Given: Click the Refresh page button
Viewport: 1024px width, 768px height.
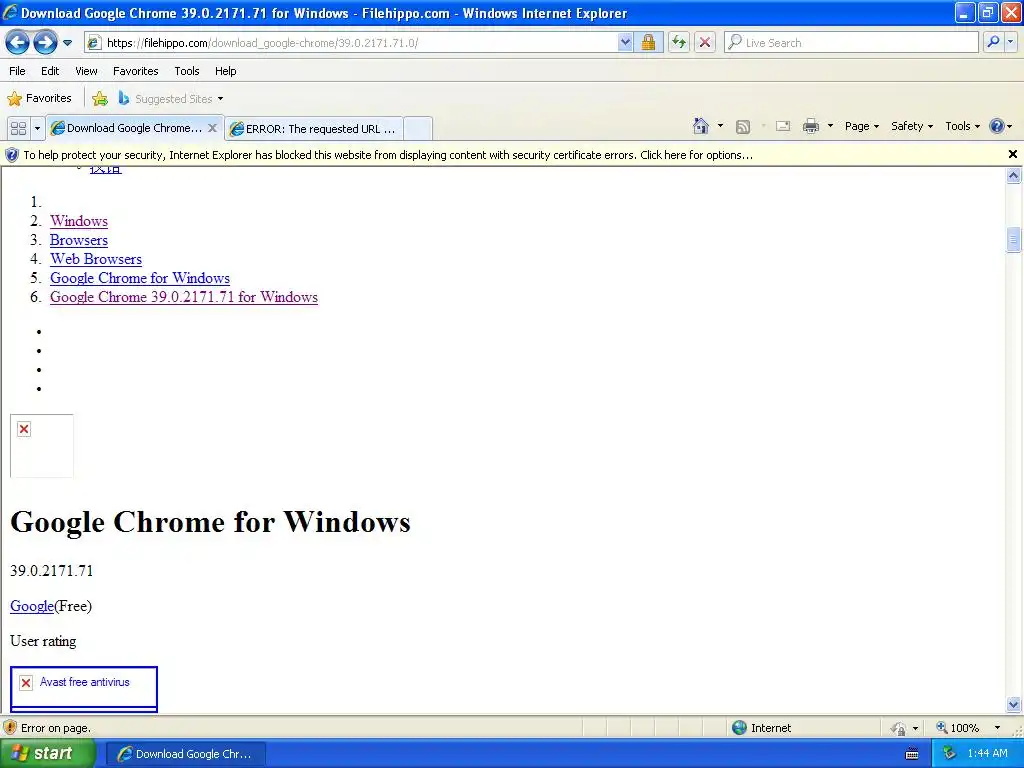Looking at the screenshot, I should pos(679,43).
